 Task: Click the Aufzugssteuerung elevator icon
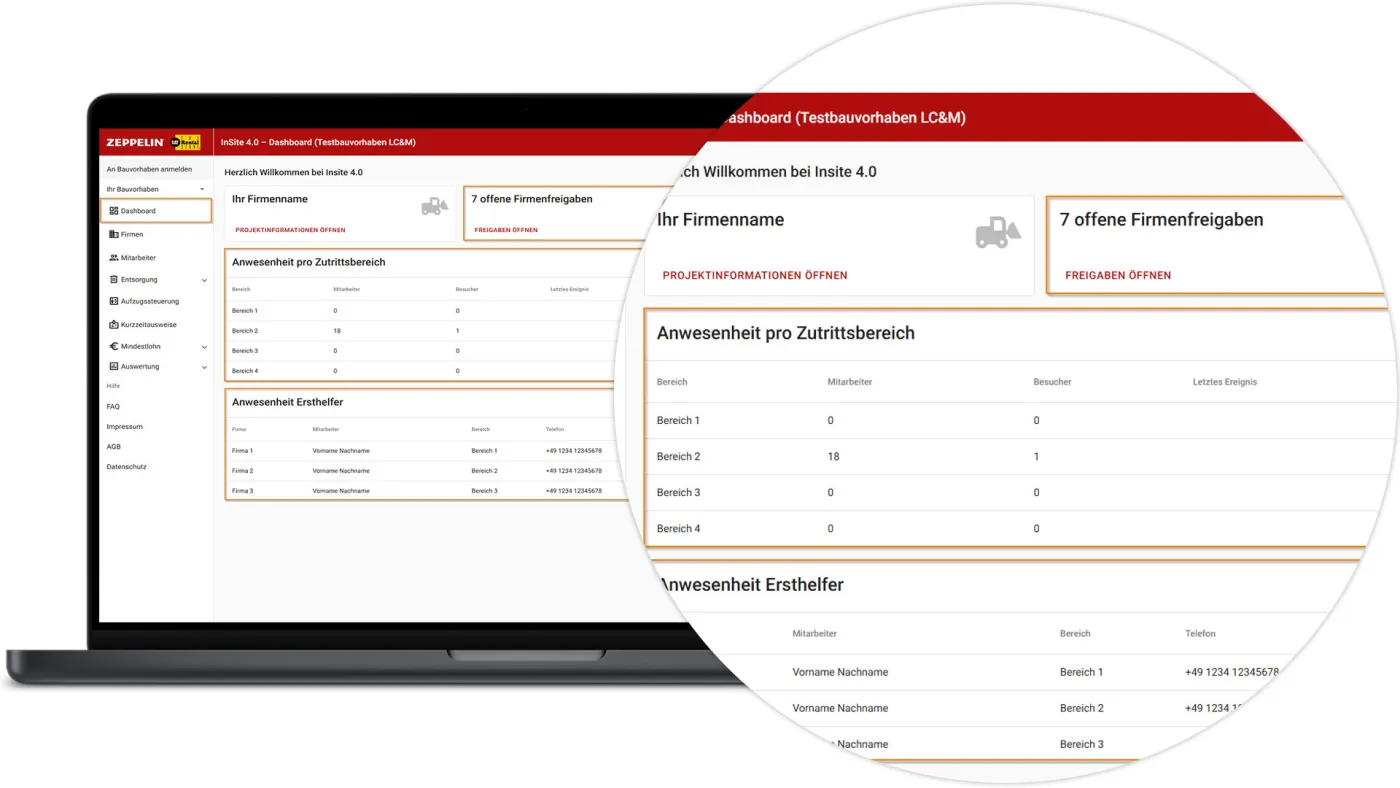coord(115,301)
